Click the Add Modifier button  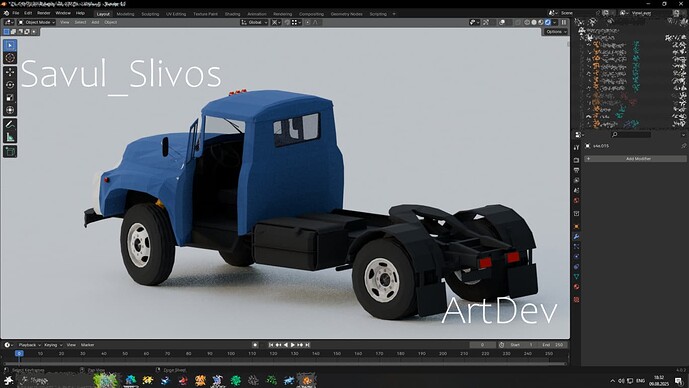pos(635,159)
